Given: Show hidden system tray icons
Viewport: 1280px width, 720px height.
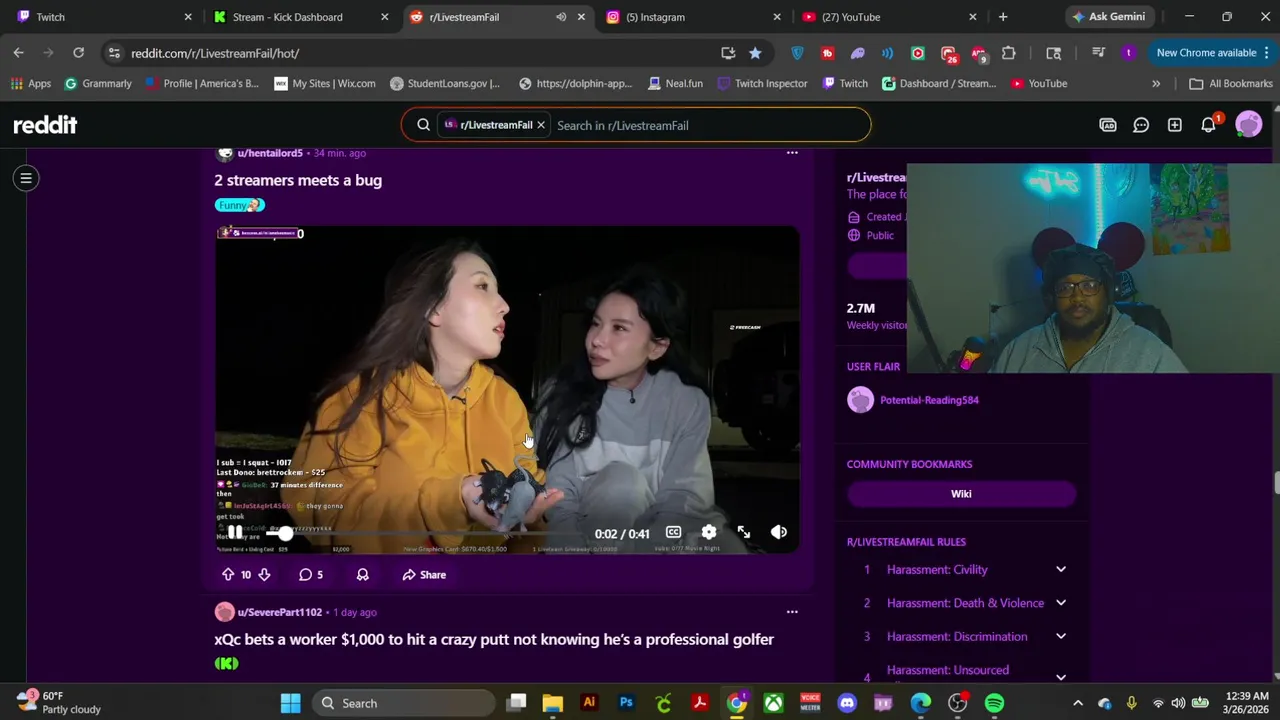Looking at the screenshot, I should pos(1078,703).
